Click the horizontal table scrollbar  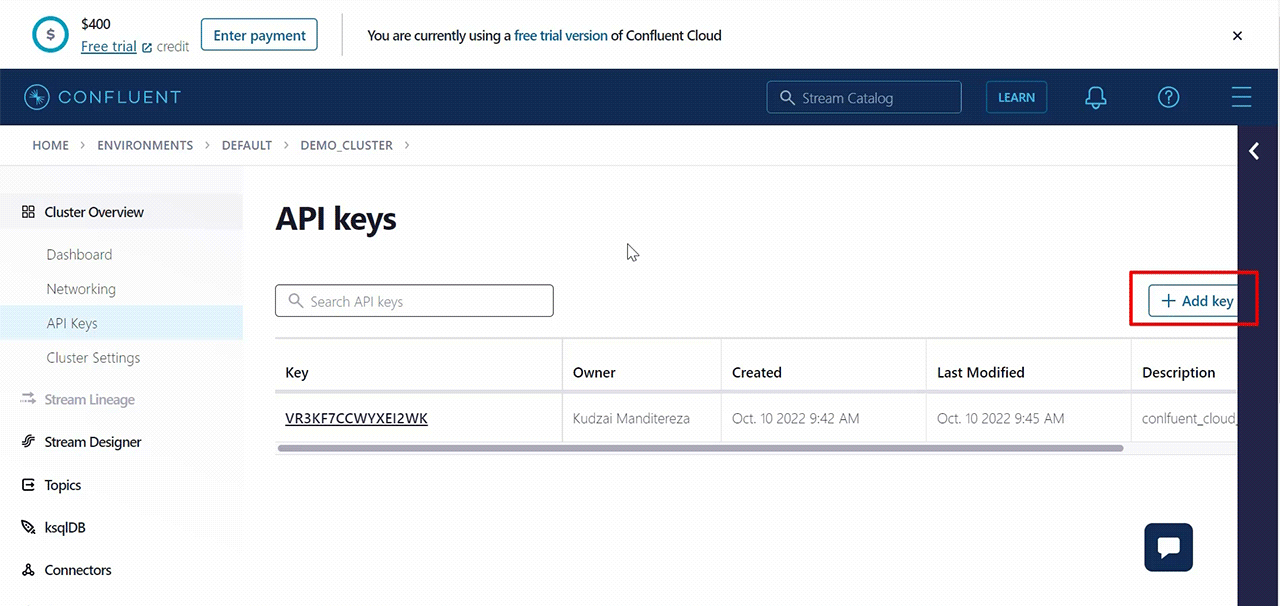(x=700, y=448)
